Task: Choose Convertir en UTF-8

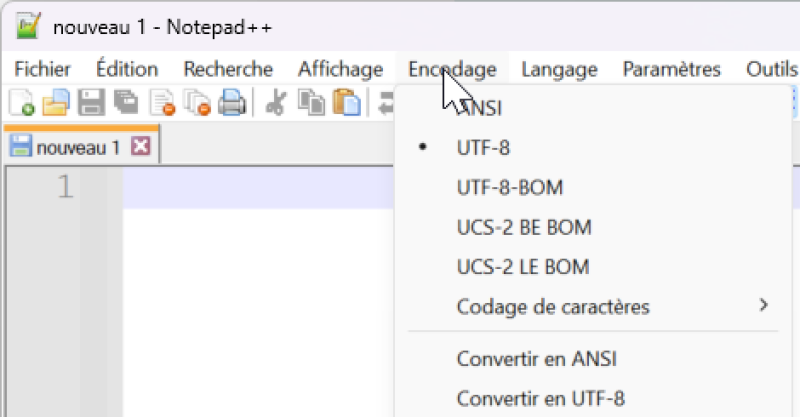Action: 594,399
